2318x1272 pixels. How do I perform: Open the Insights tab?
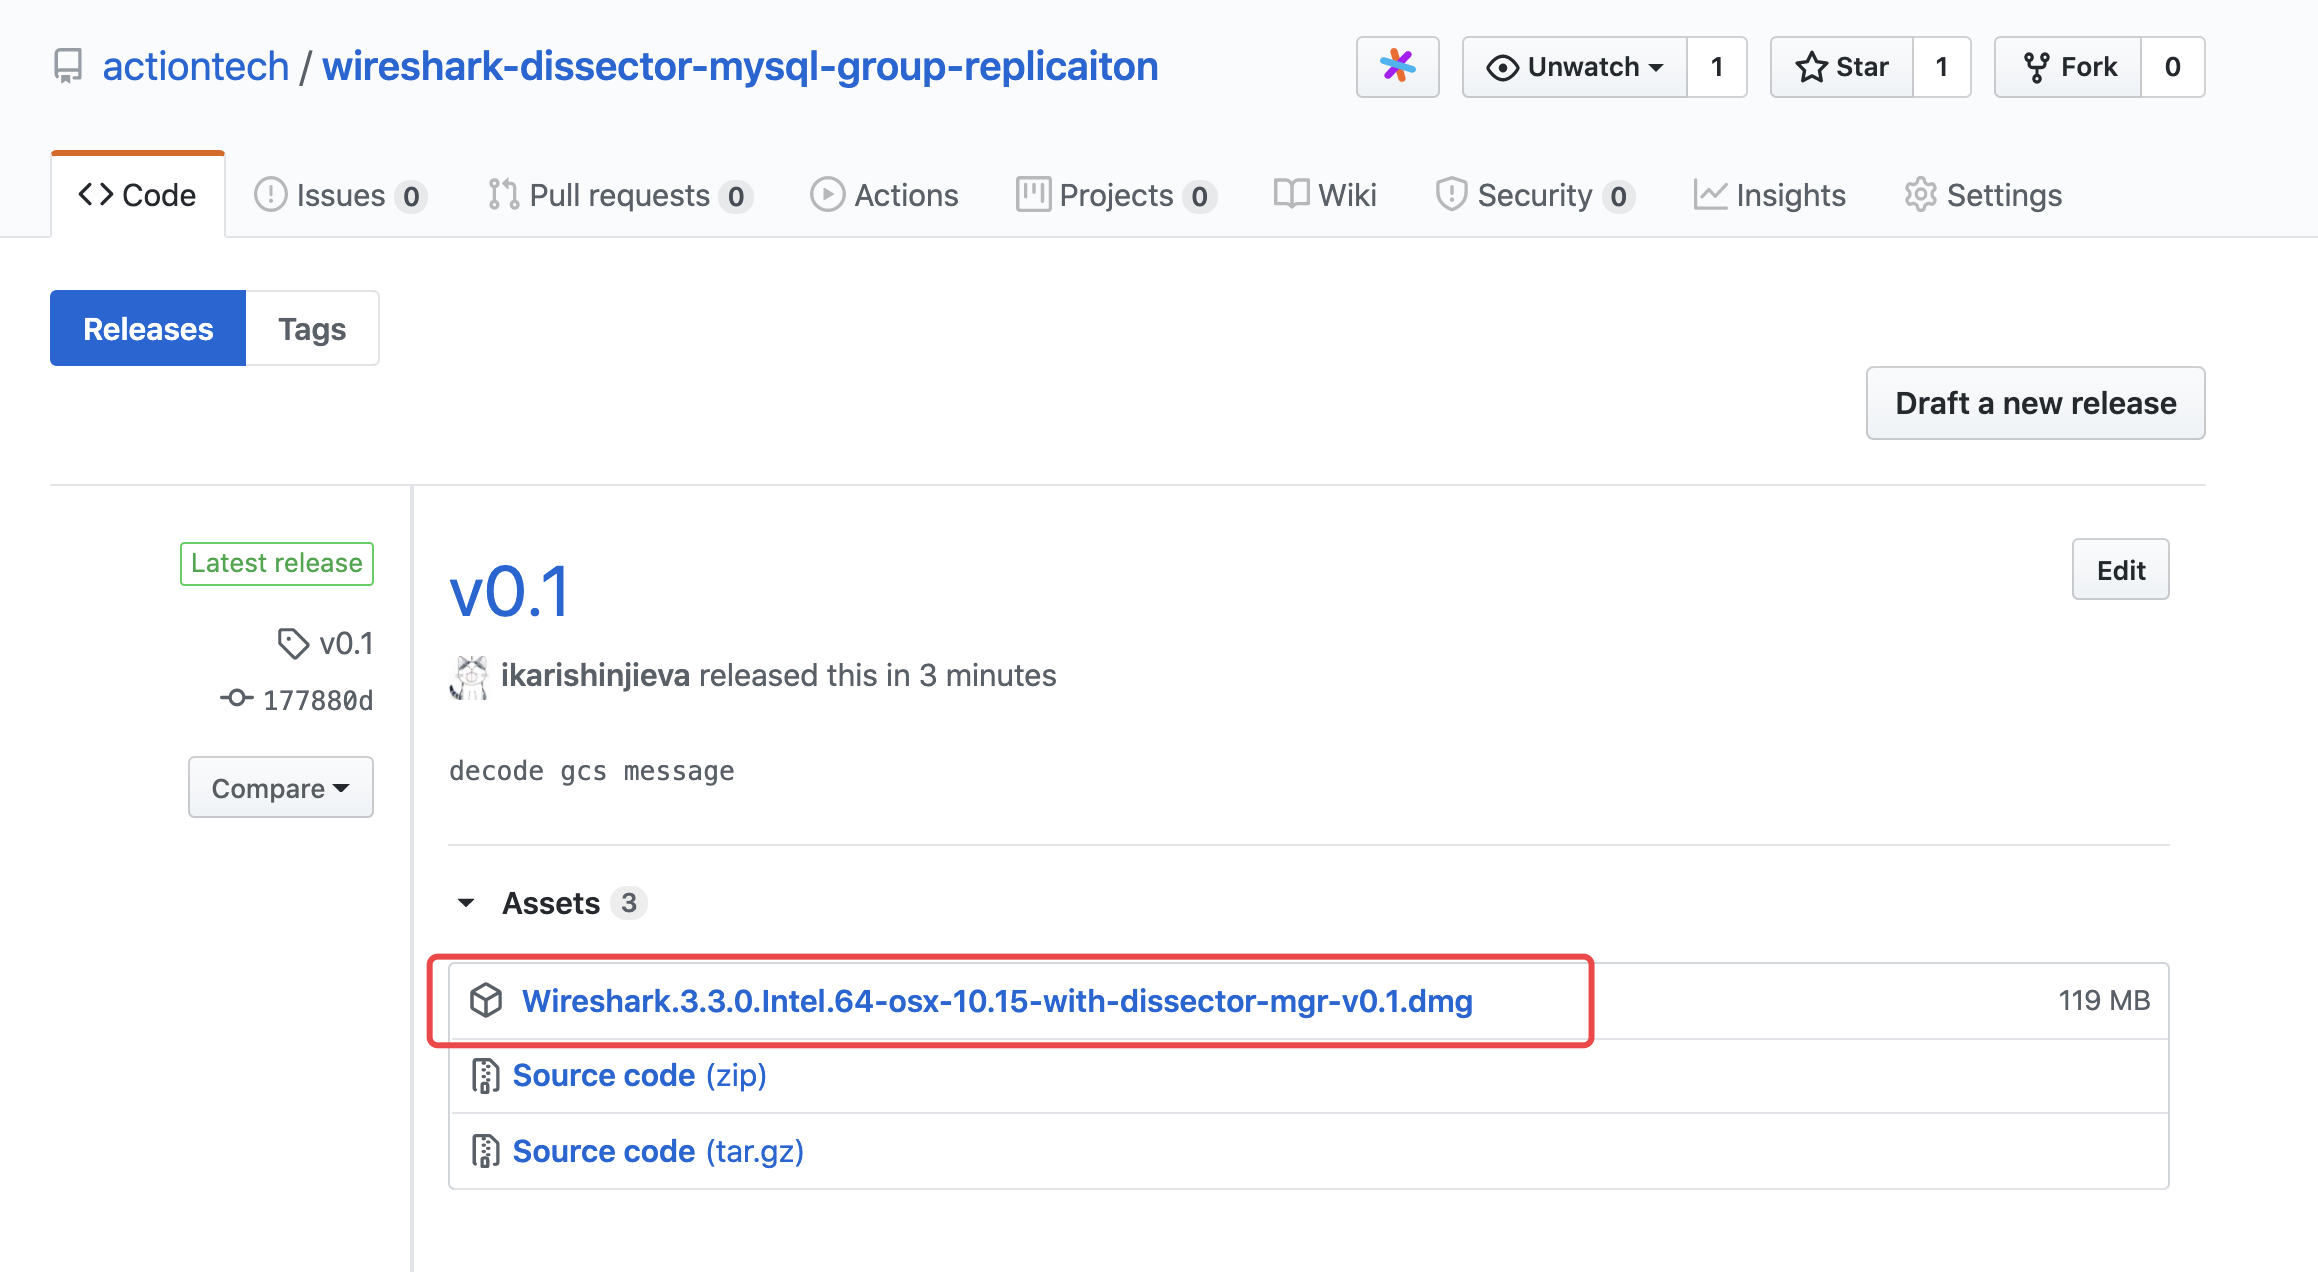click(x=1769, y=195)
